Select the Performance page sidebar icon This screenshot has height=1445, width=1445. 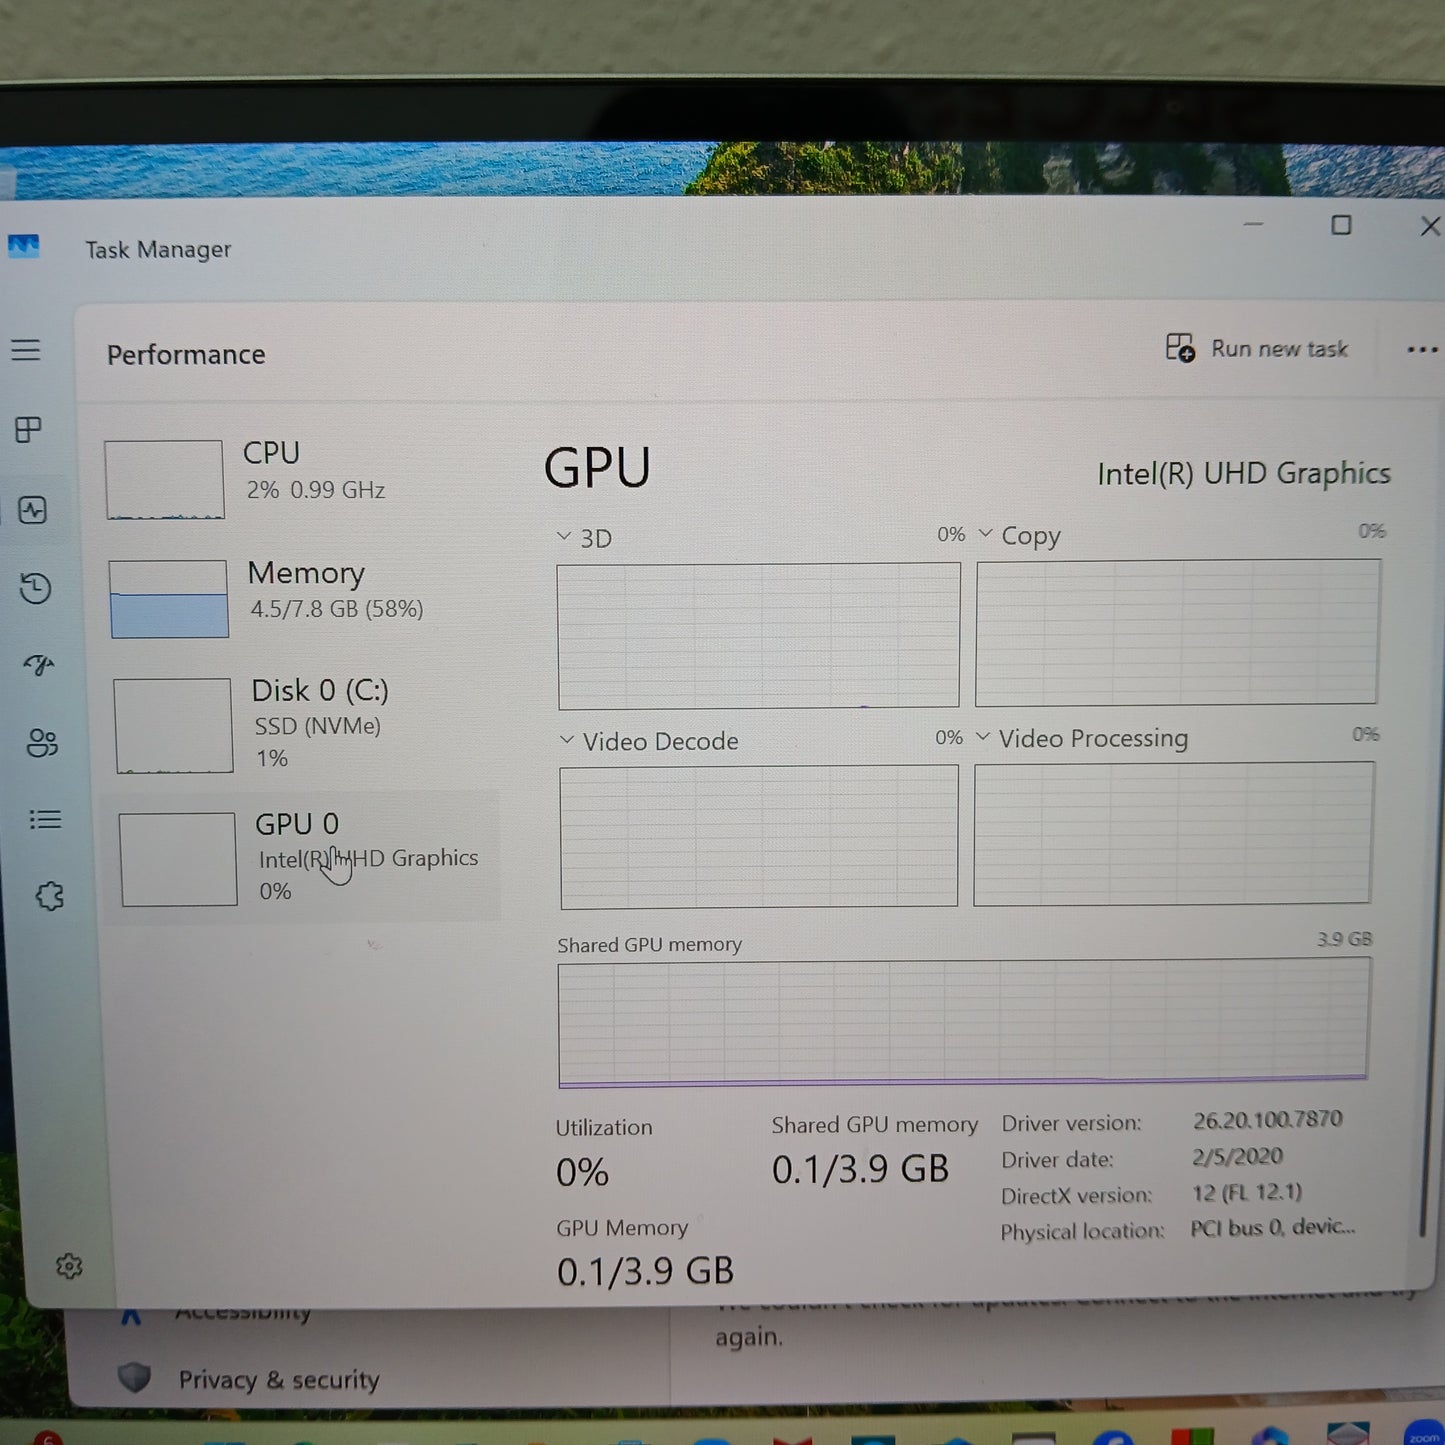33,510
